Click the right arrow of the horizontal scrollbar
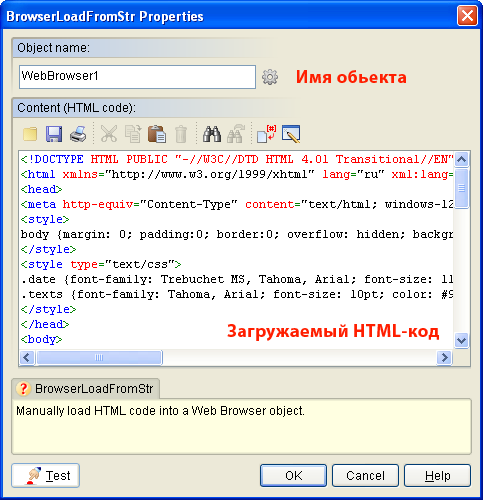483x500 pixels. tap(444, 358)
